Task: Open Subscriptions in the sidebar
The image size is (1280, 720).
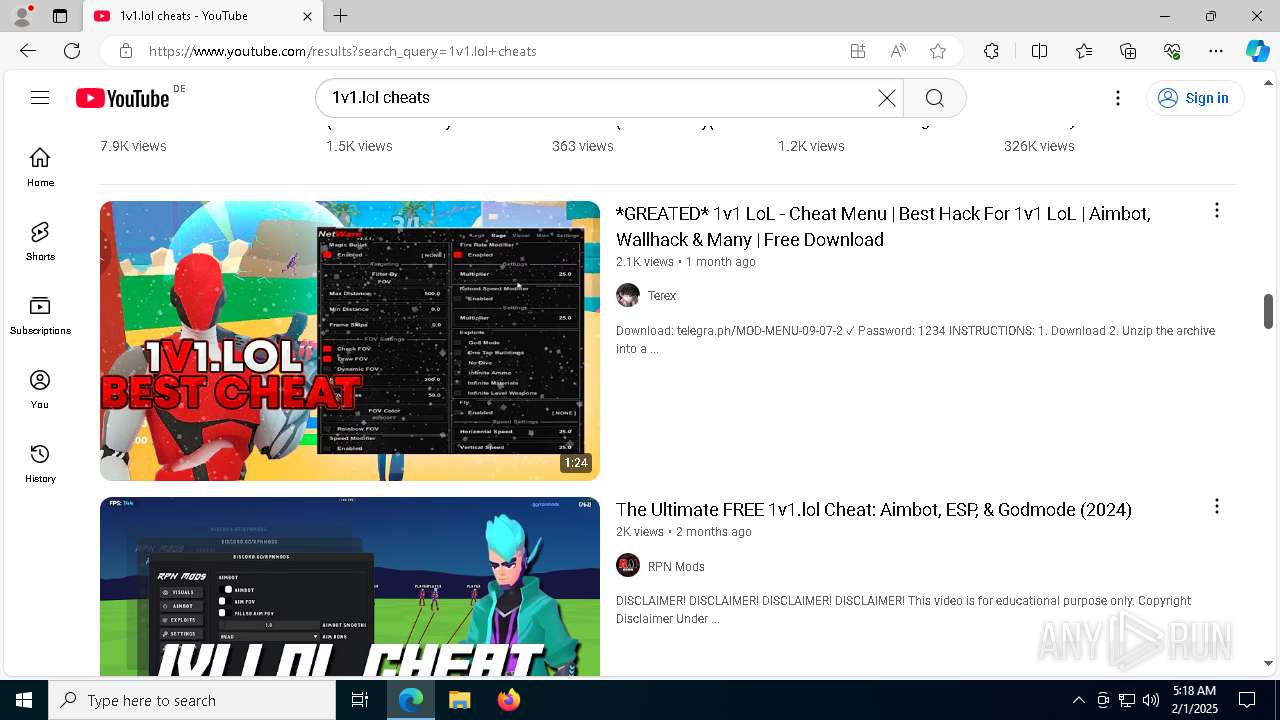Action: [x=40, y=316]
